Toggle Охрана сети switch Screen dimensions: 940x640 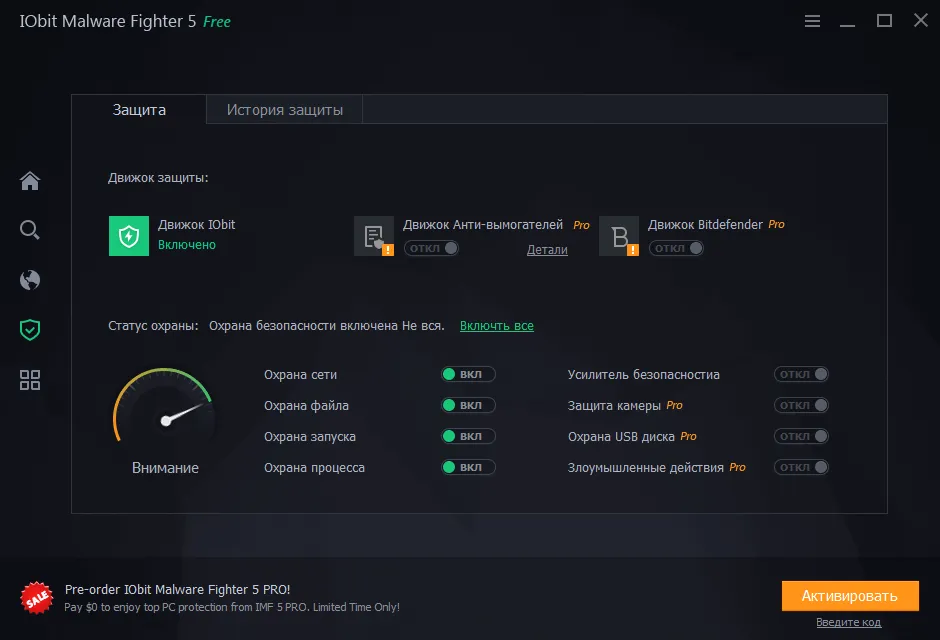point(468,375)
